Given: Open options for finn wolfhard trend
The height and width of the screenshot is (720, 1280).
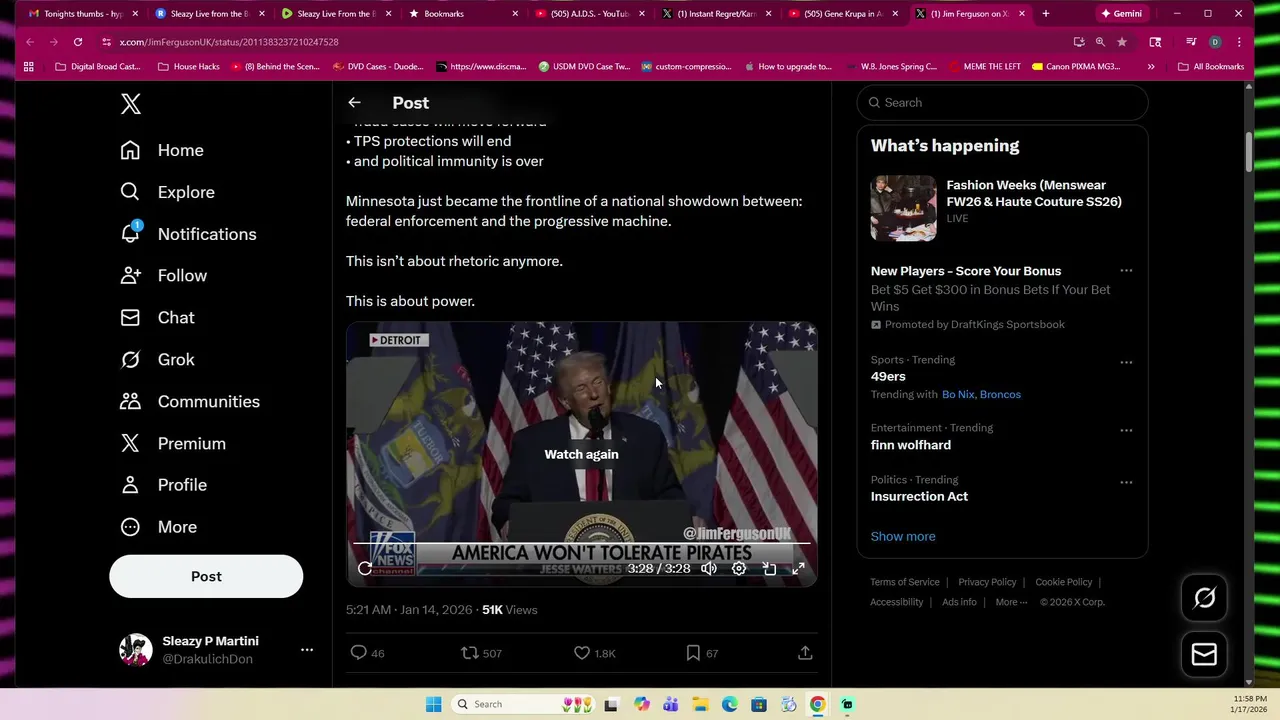Looking at the screenshot, I should pyautogui.click(x=1126, y=430).
